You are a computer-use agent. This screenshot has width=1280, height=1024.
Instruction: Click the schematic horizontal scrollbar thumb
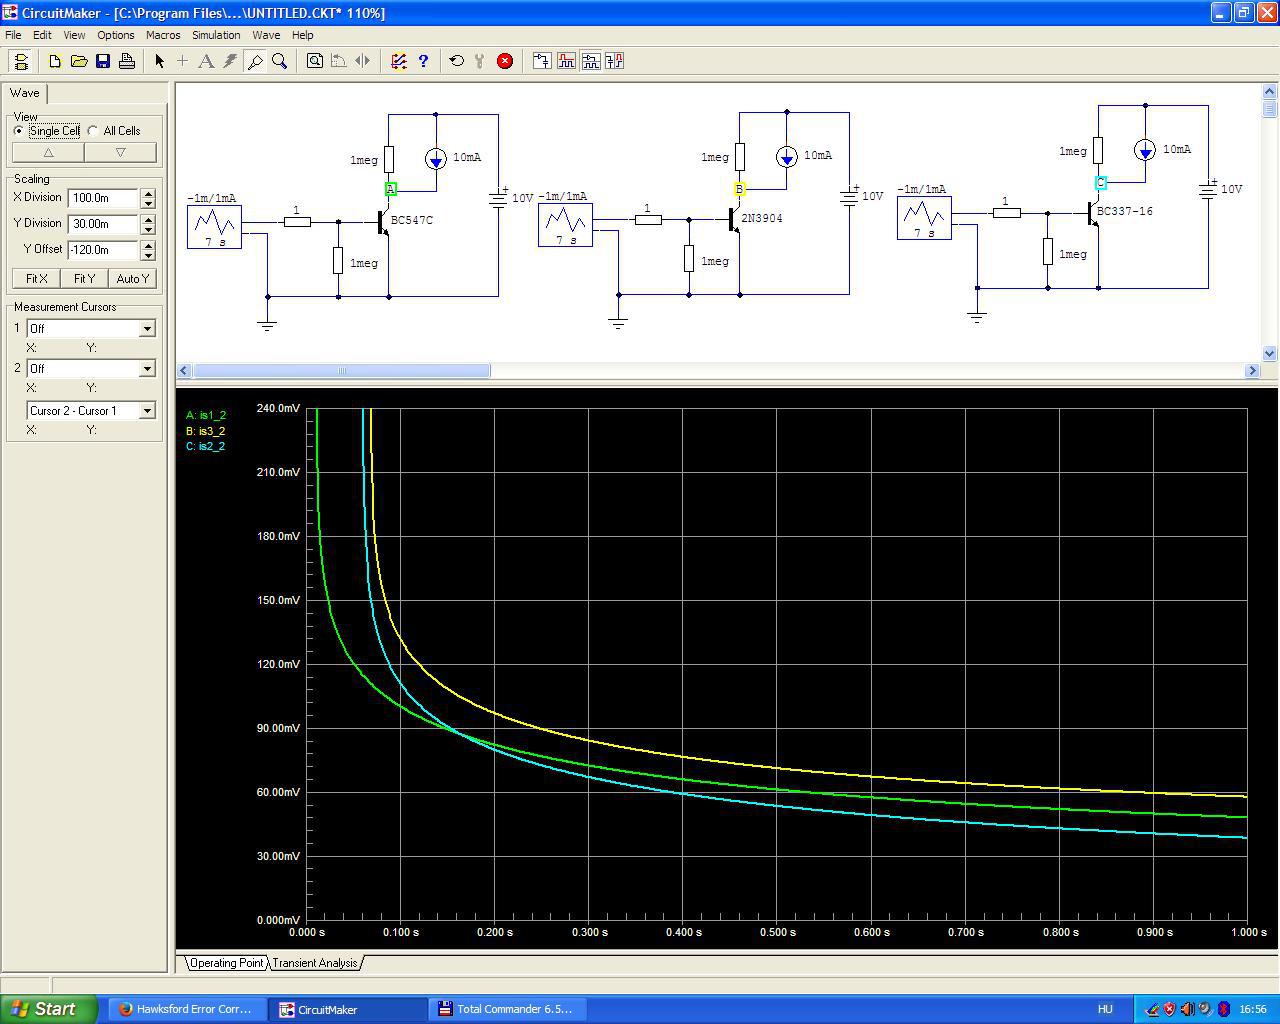click(341, 371)
